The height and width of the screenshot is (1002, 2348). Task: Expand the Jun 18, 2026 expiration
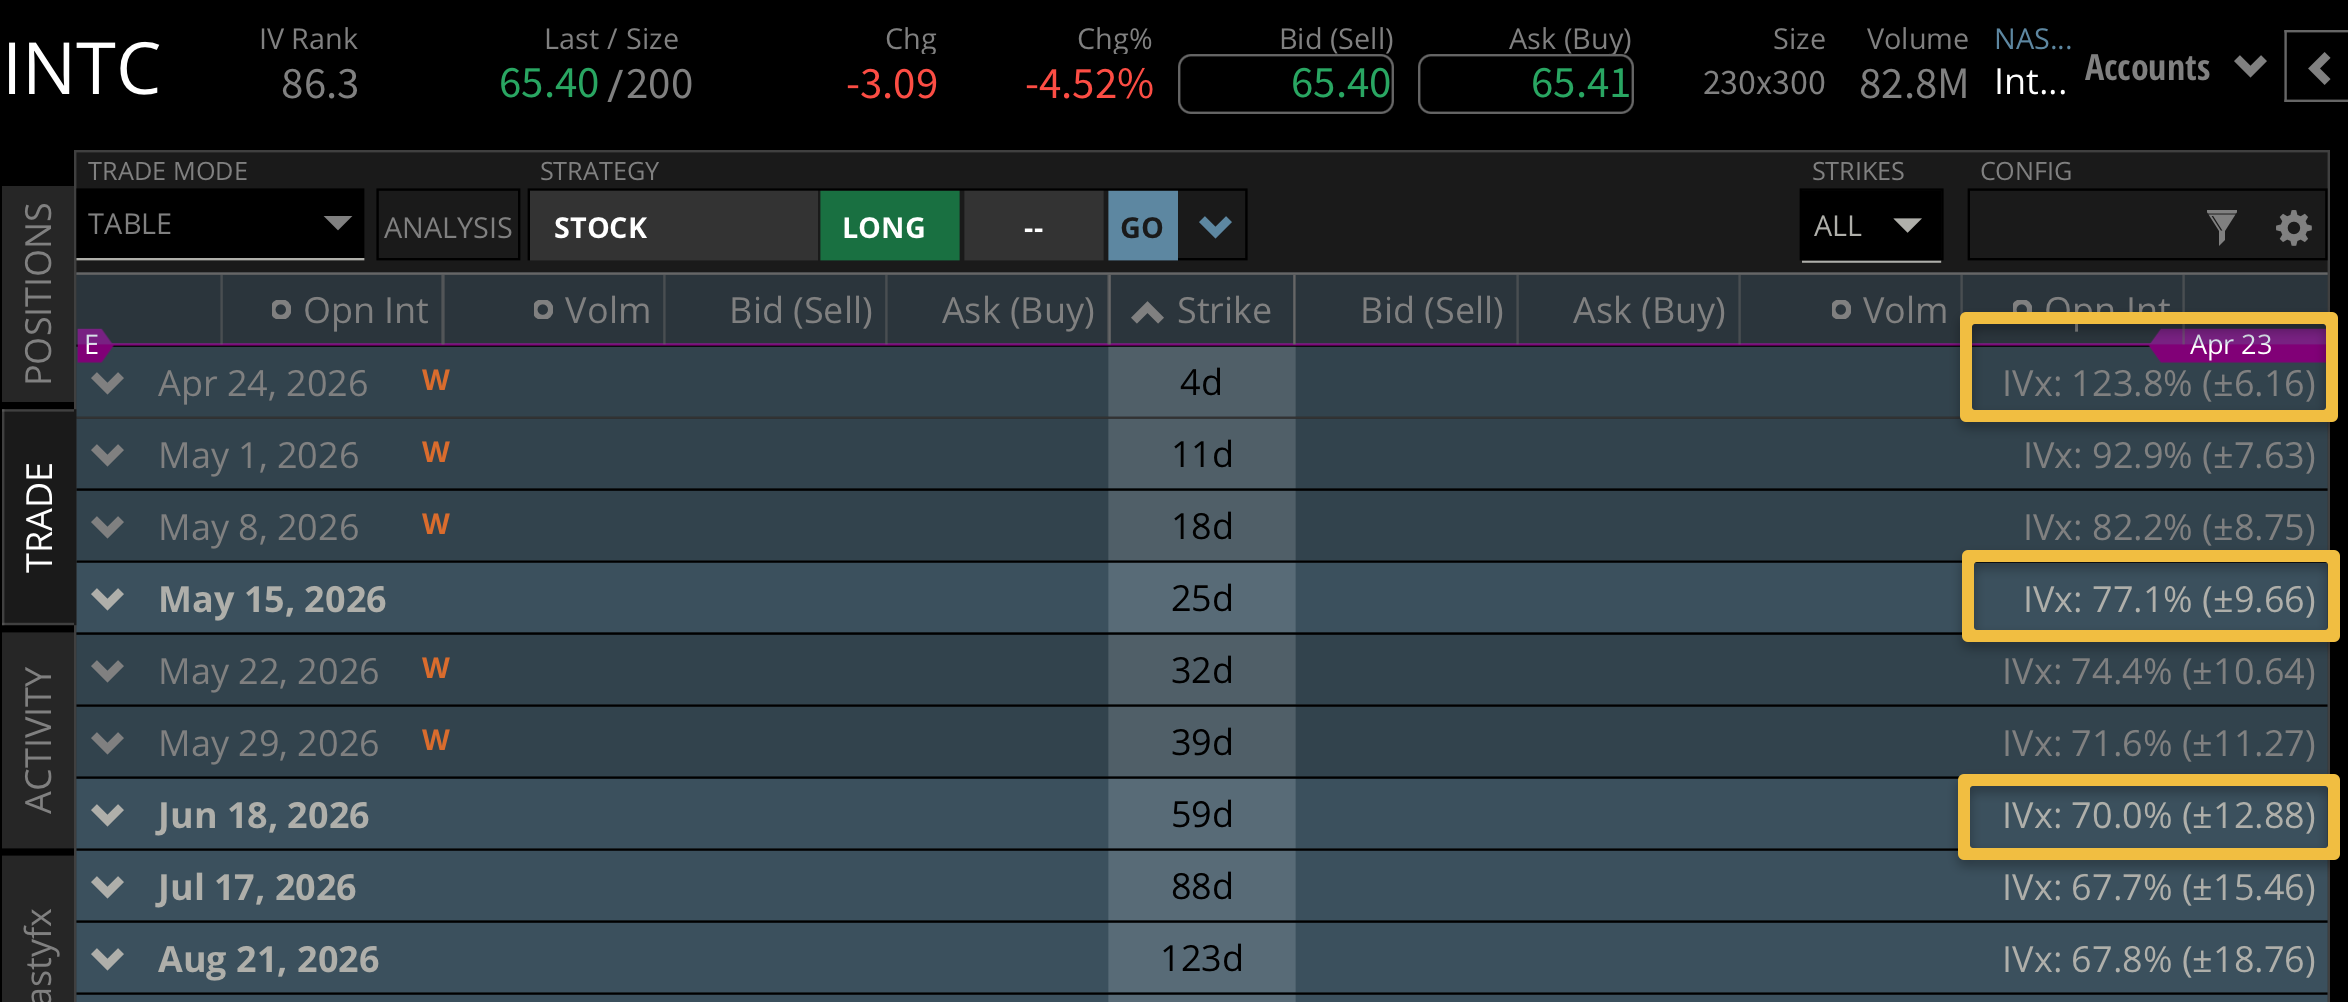tap(108, 815)
